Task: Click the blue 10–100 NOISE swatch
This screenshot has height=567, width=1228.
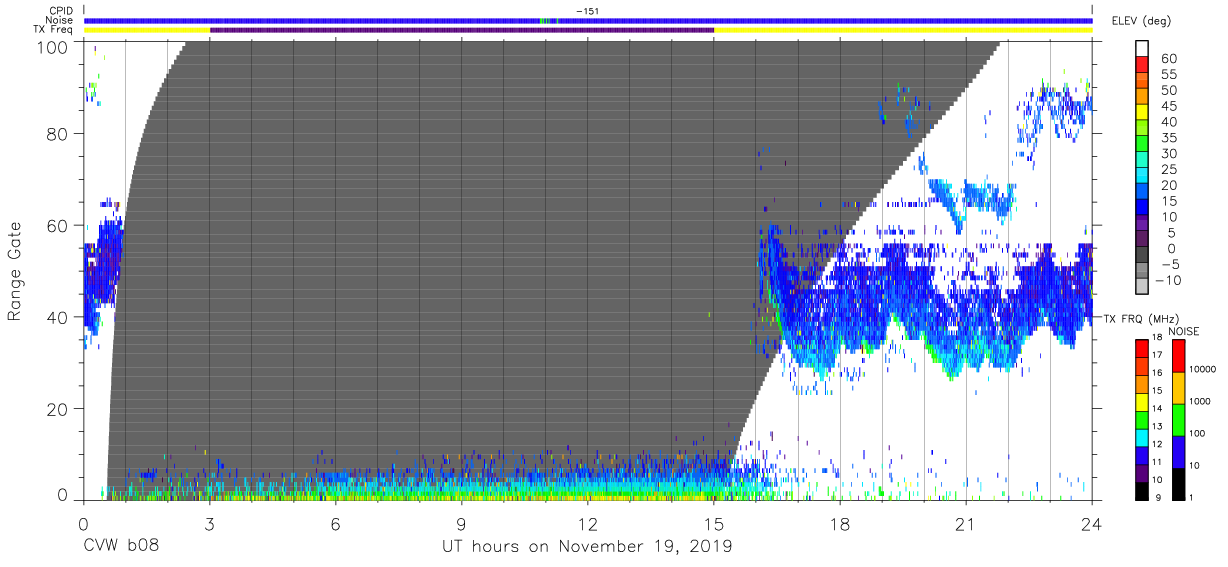Action: (x=1180, y=452)
